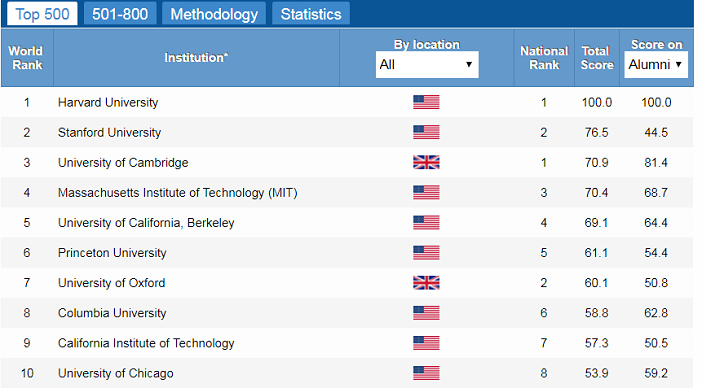Click the UK flag beside University of Cambridge
This screenshot has height=388, width=702.
[x=426, y=162]
